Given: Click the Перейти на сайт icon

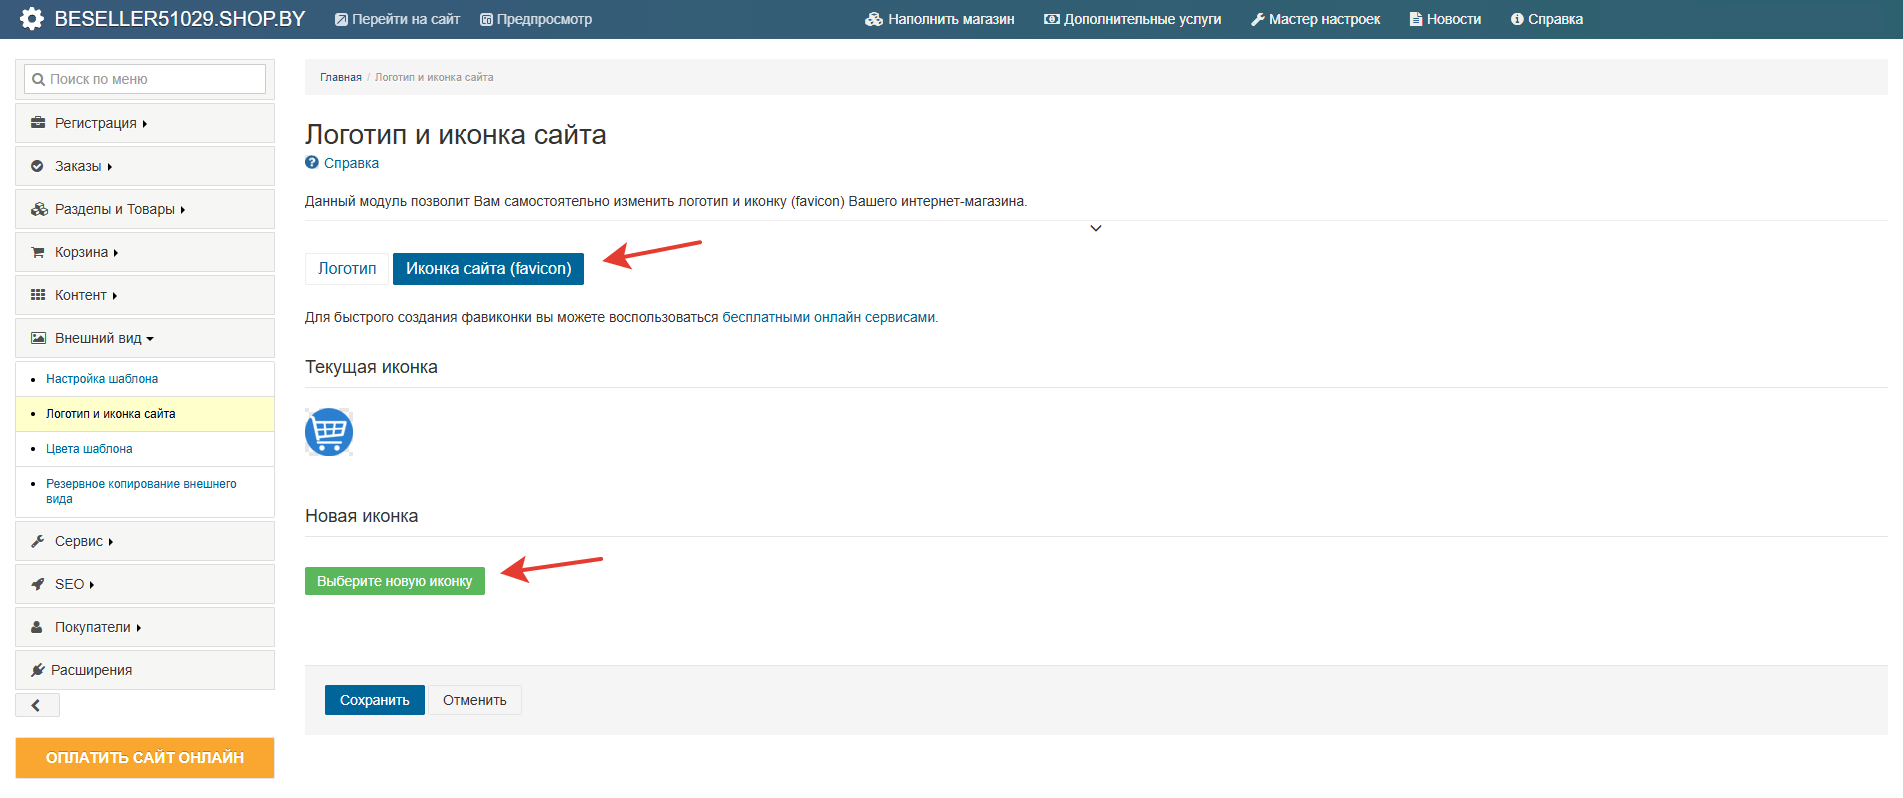Looking at the screenshot, I should coord(341,19).
